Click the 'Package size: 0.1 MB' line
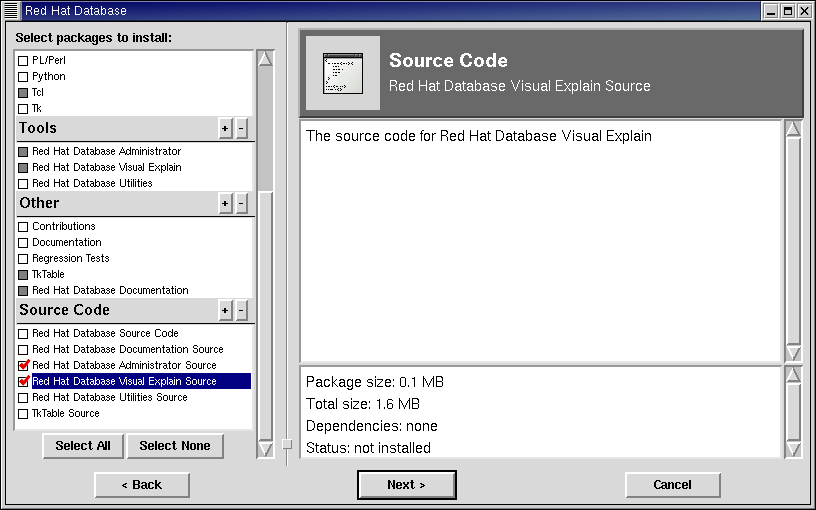 click(375, 382)
